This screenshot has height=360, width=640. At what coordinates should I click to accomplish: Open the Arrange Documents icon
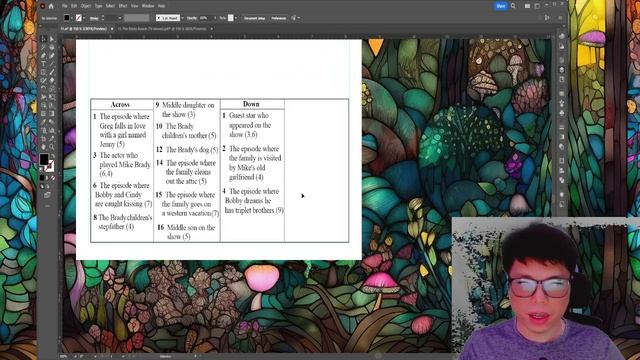[x=528, y=6]
